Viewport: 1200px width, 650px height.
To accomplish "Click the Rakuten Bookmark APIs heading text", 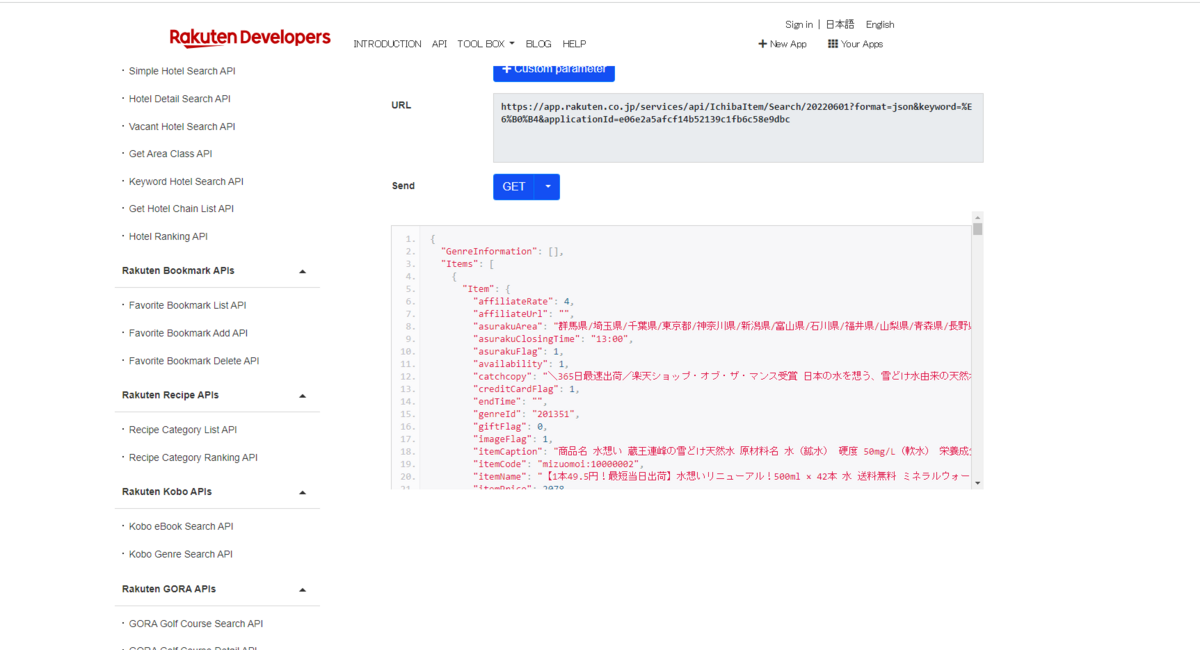I will 178,271.
